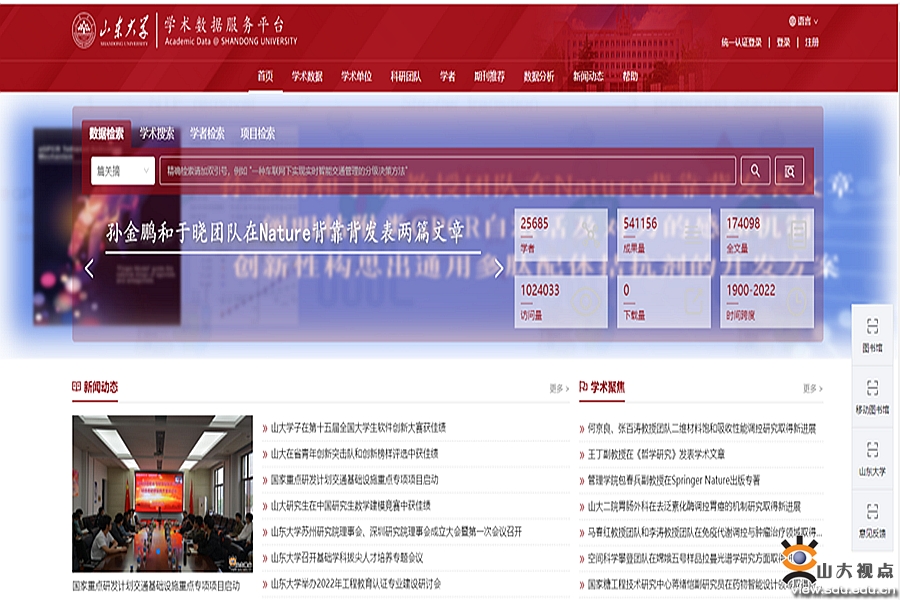Click the 1024033 访问量 statistics card
The height and width of the screenshot is (600, 900).
pos(561,302)
